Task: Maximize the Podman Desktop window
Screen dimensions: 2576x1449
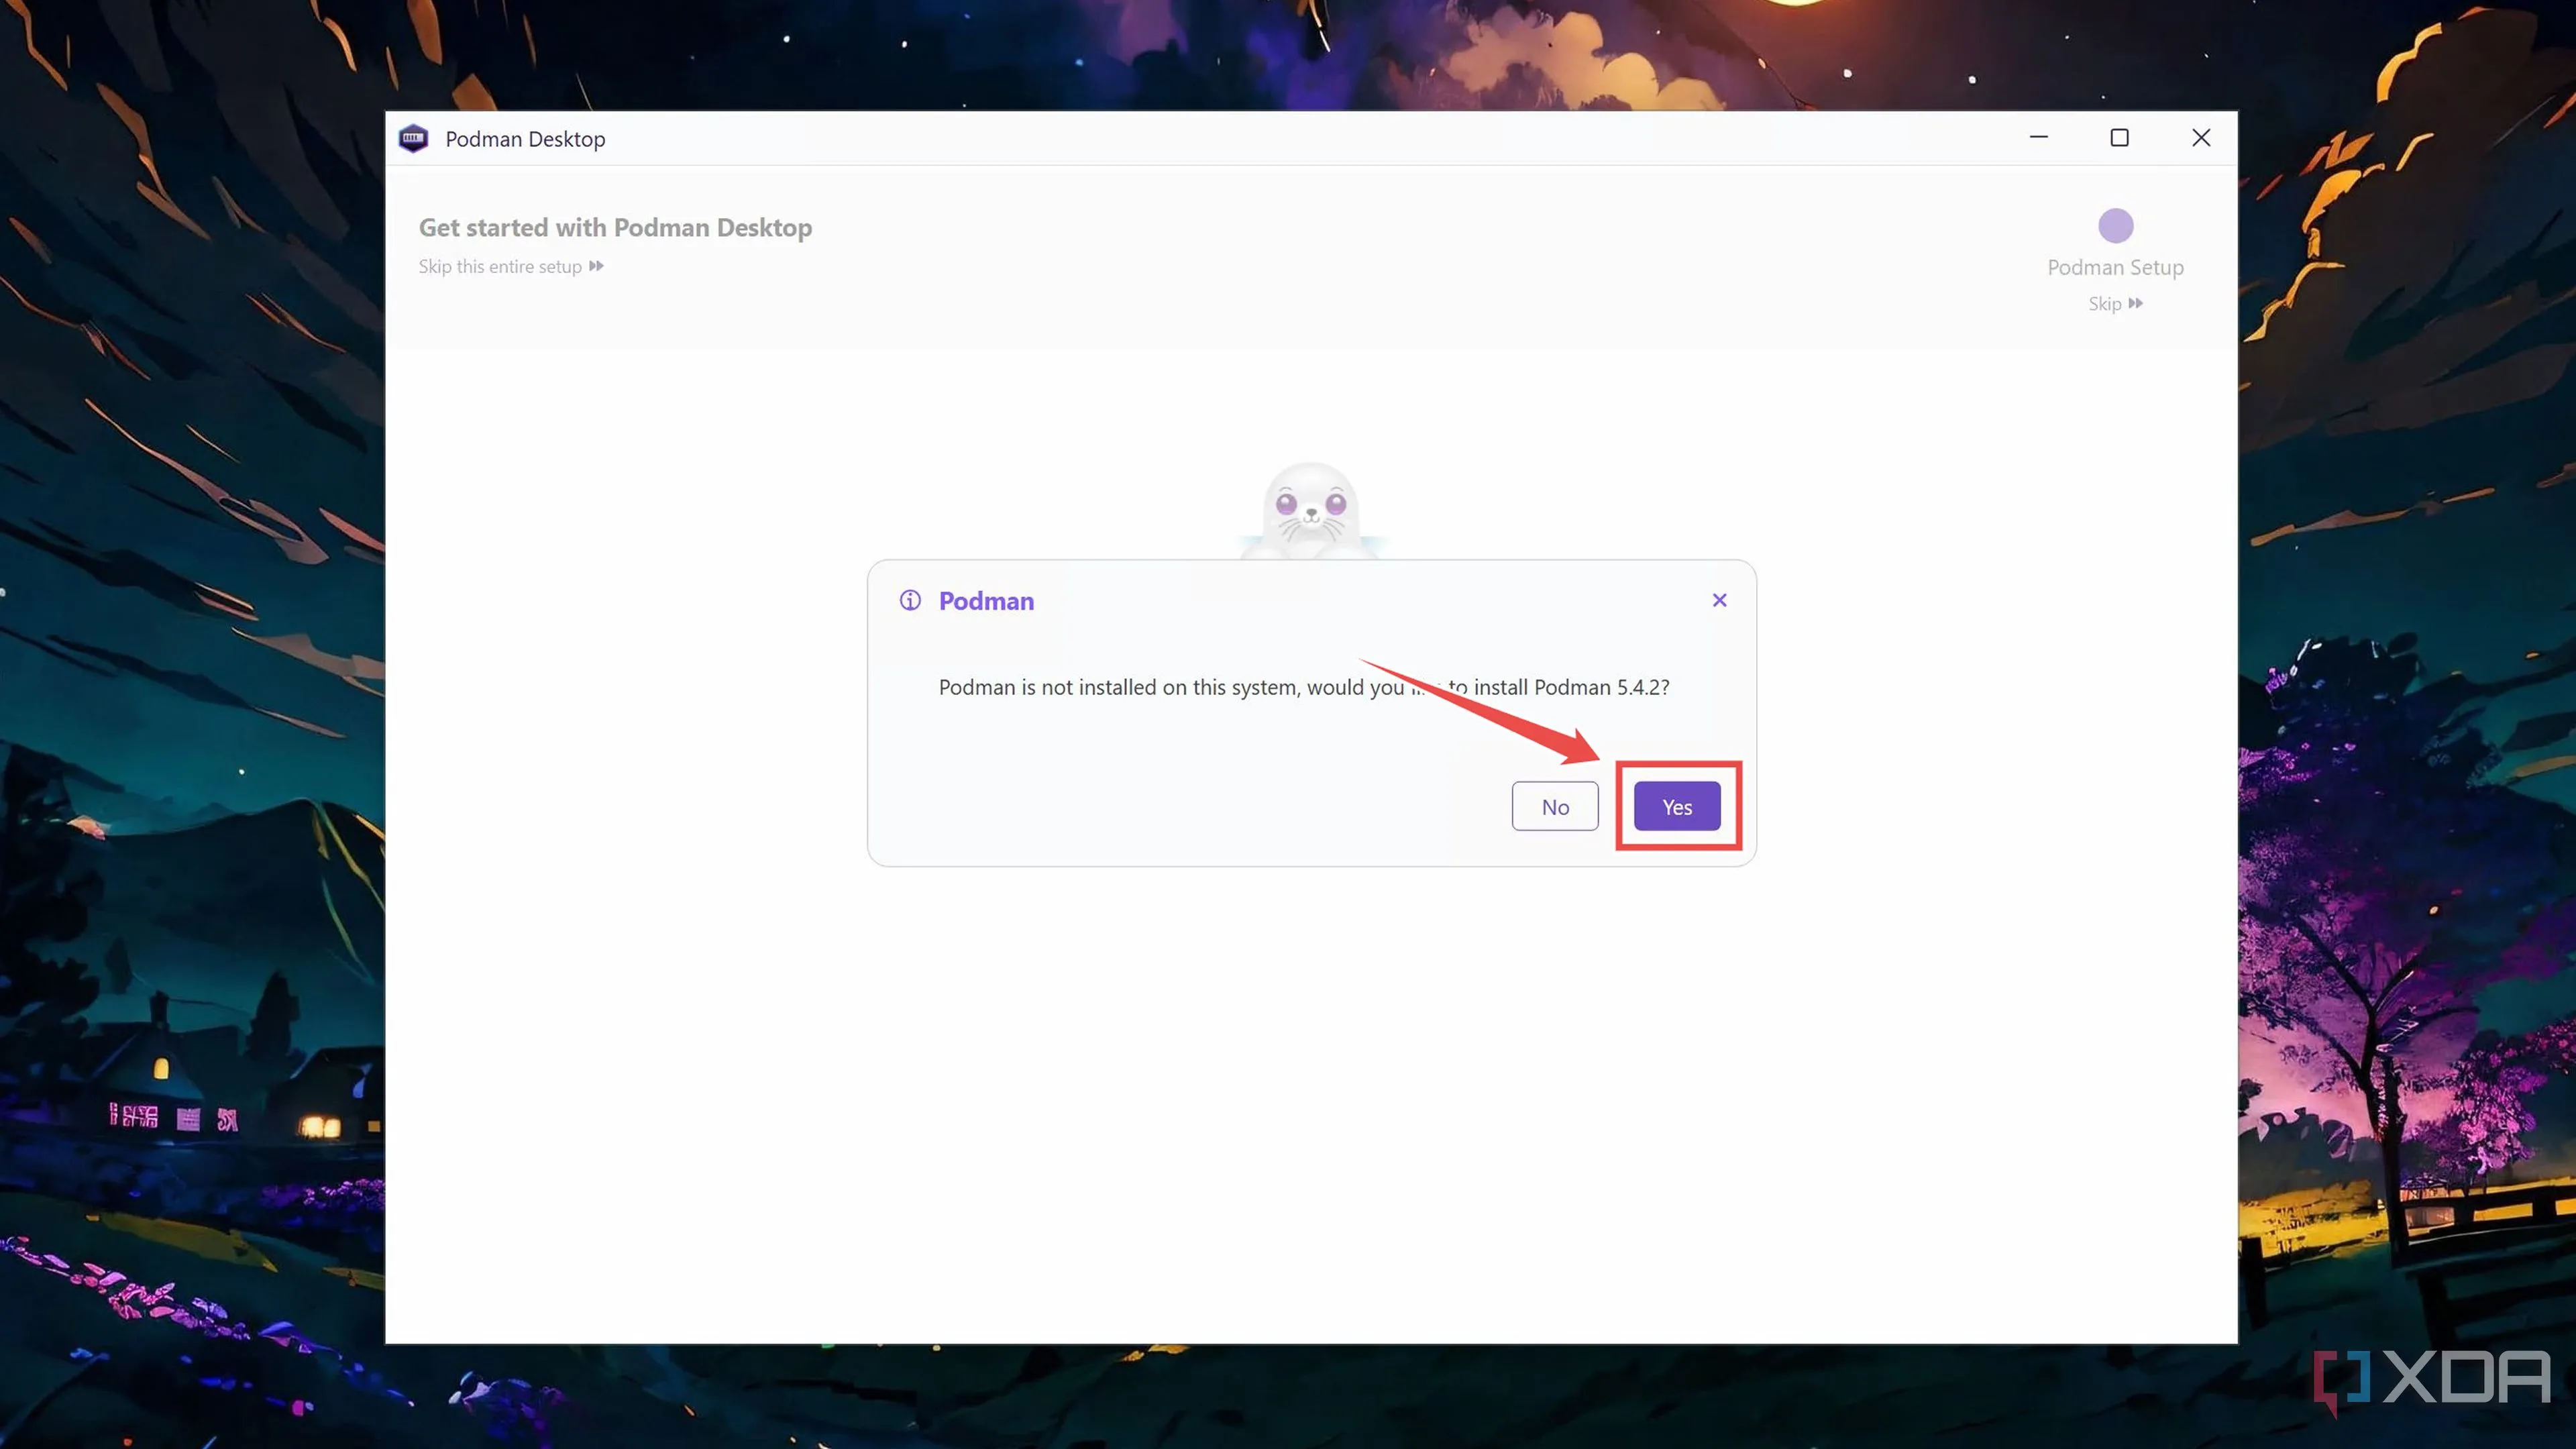Action: coord(2119,137)
